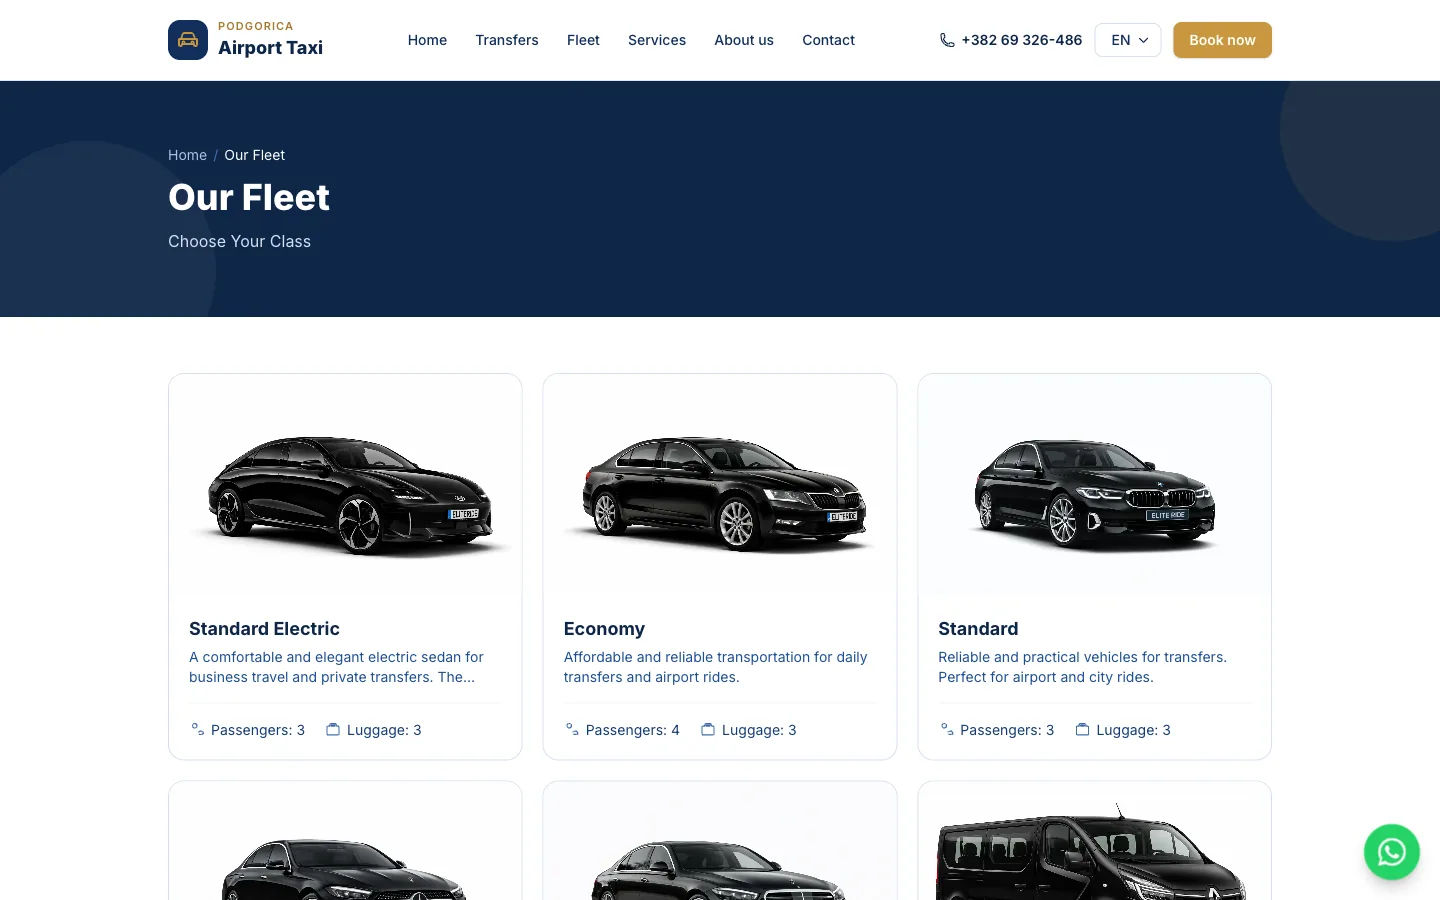Click passengers icon on Standard Electric card
This screenshot has width=1440, height=900.
[198, 730]
